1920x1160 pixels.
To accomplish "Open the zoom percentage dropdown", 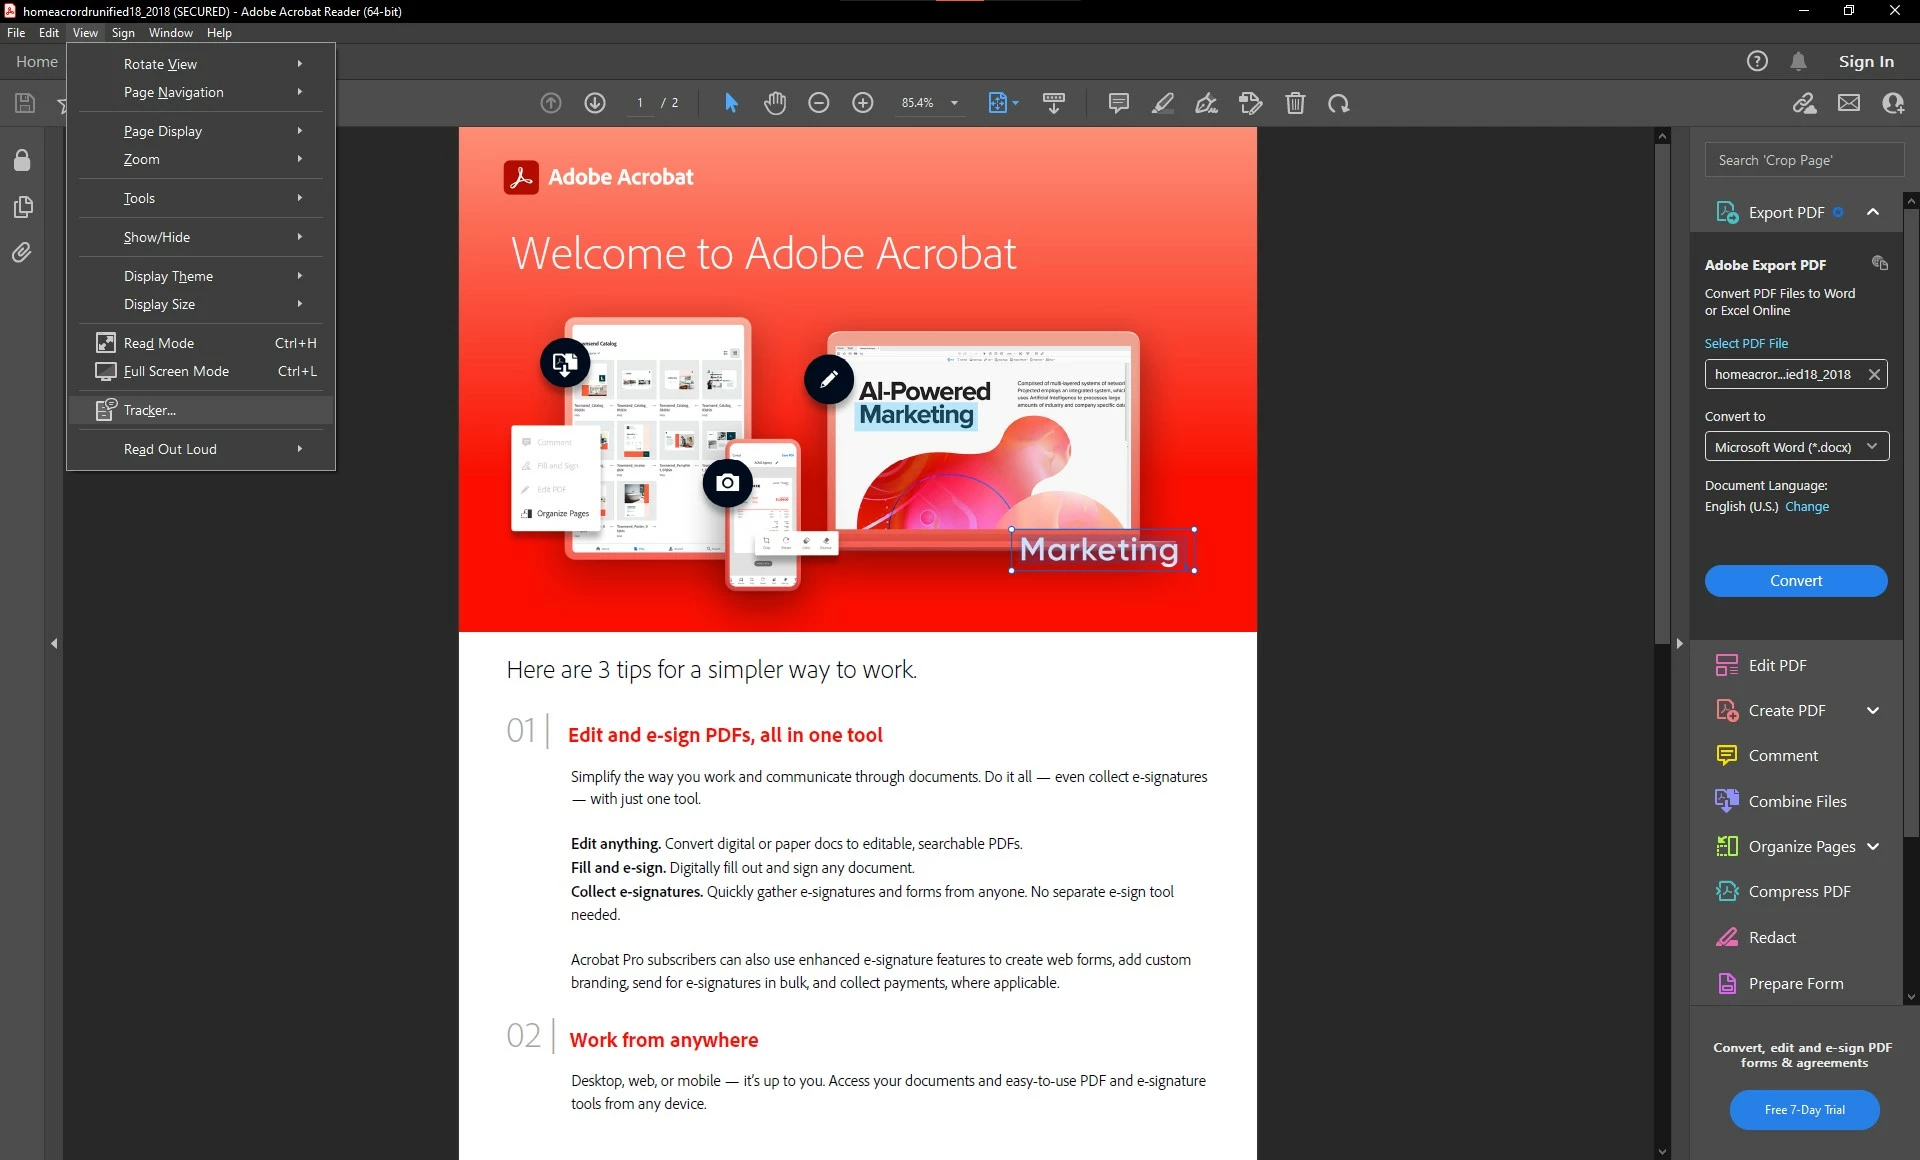I will pyautogui.click(x=954, y=103).
